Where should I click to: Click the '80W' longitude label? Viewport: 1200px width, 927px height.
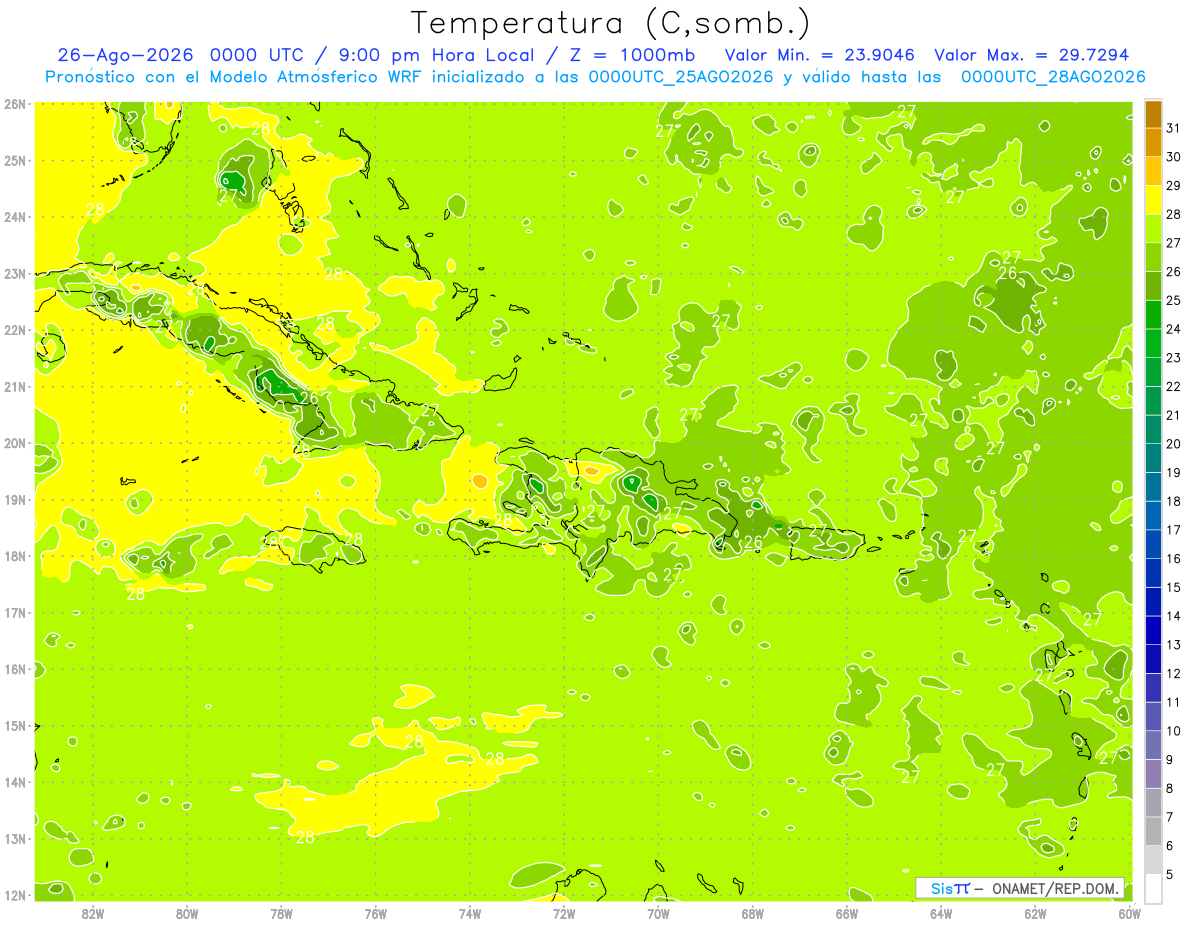[186, 913]
